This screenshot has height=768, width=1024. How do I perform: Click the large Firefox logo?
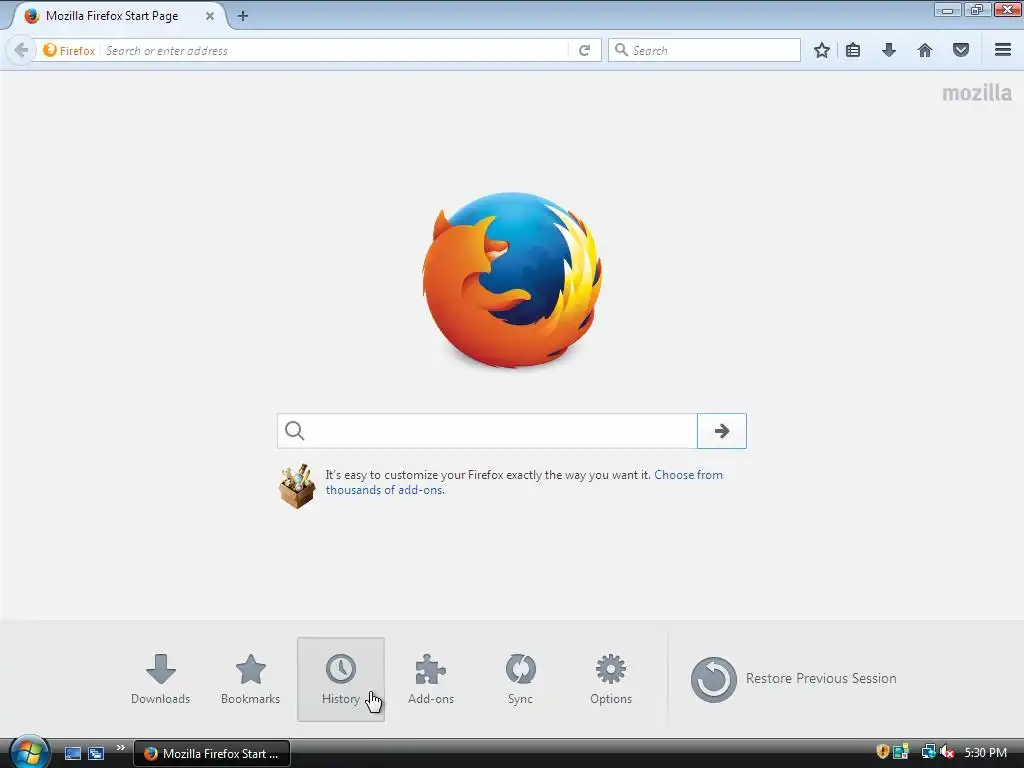(x=512, y=280)
